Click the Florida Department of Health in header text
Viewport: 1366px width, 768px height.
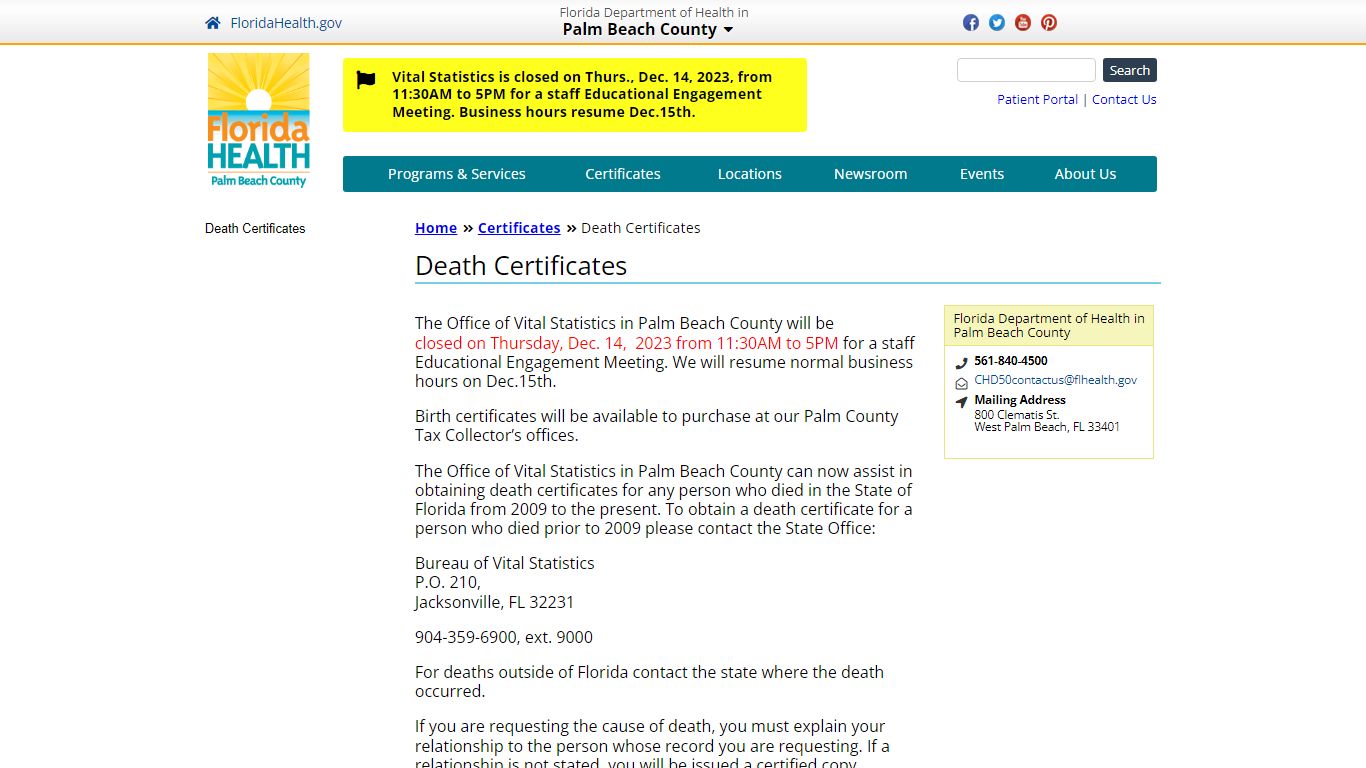(x=654, y=13)
